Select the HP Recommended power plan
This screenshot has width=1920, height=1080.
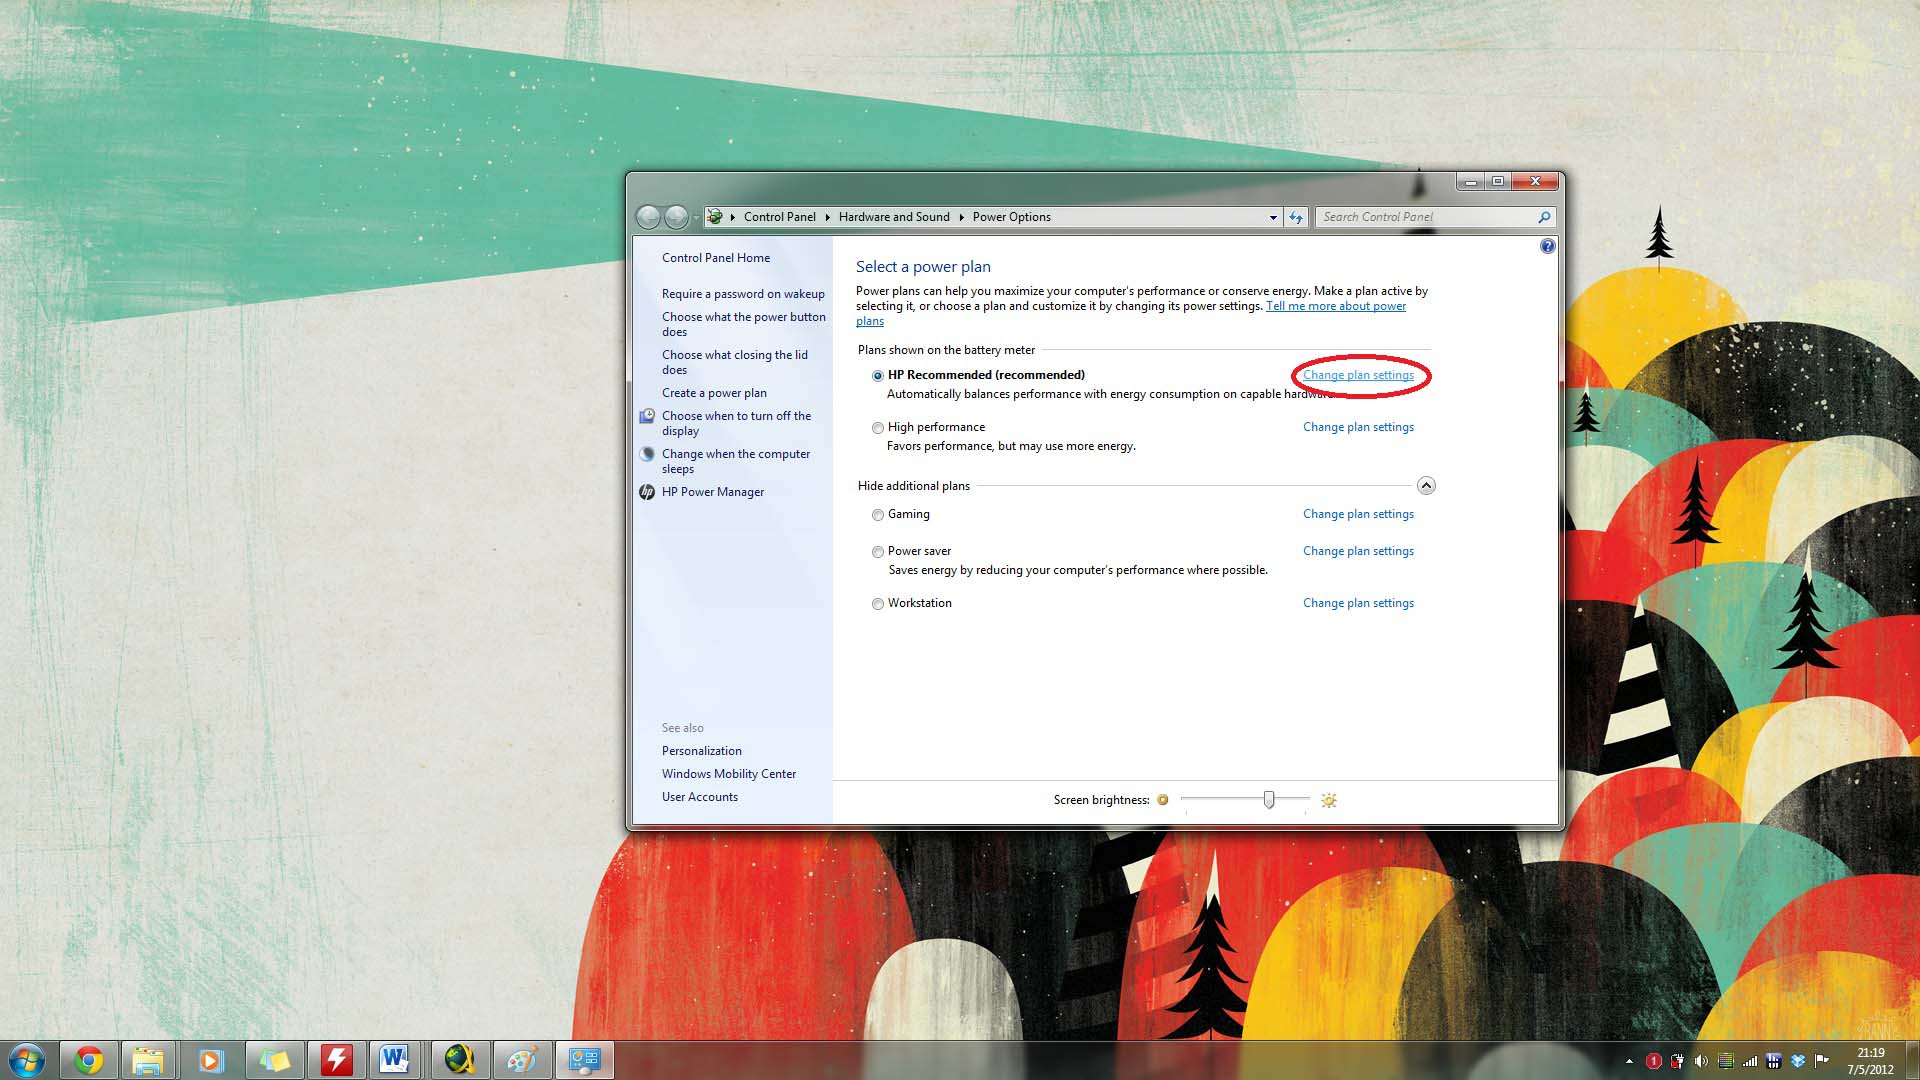coord(878,376)
